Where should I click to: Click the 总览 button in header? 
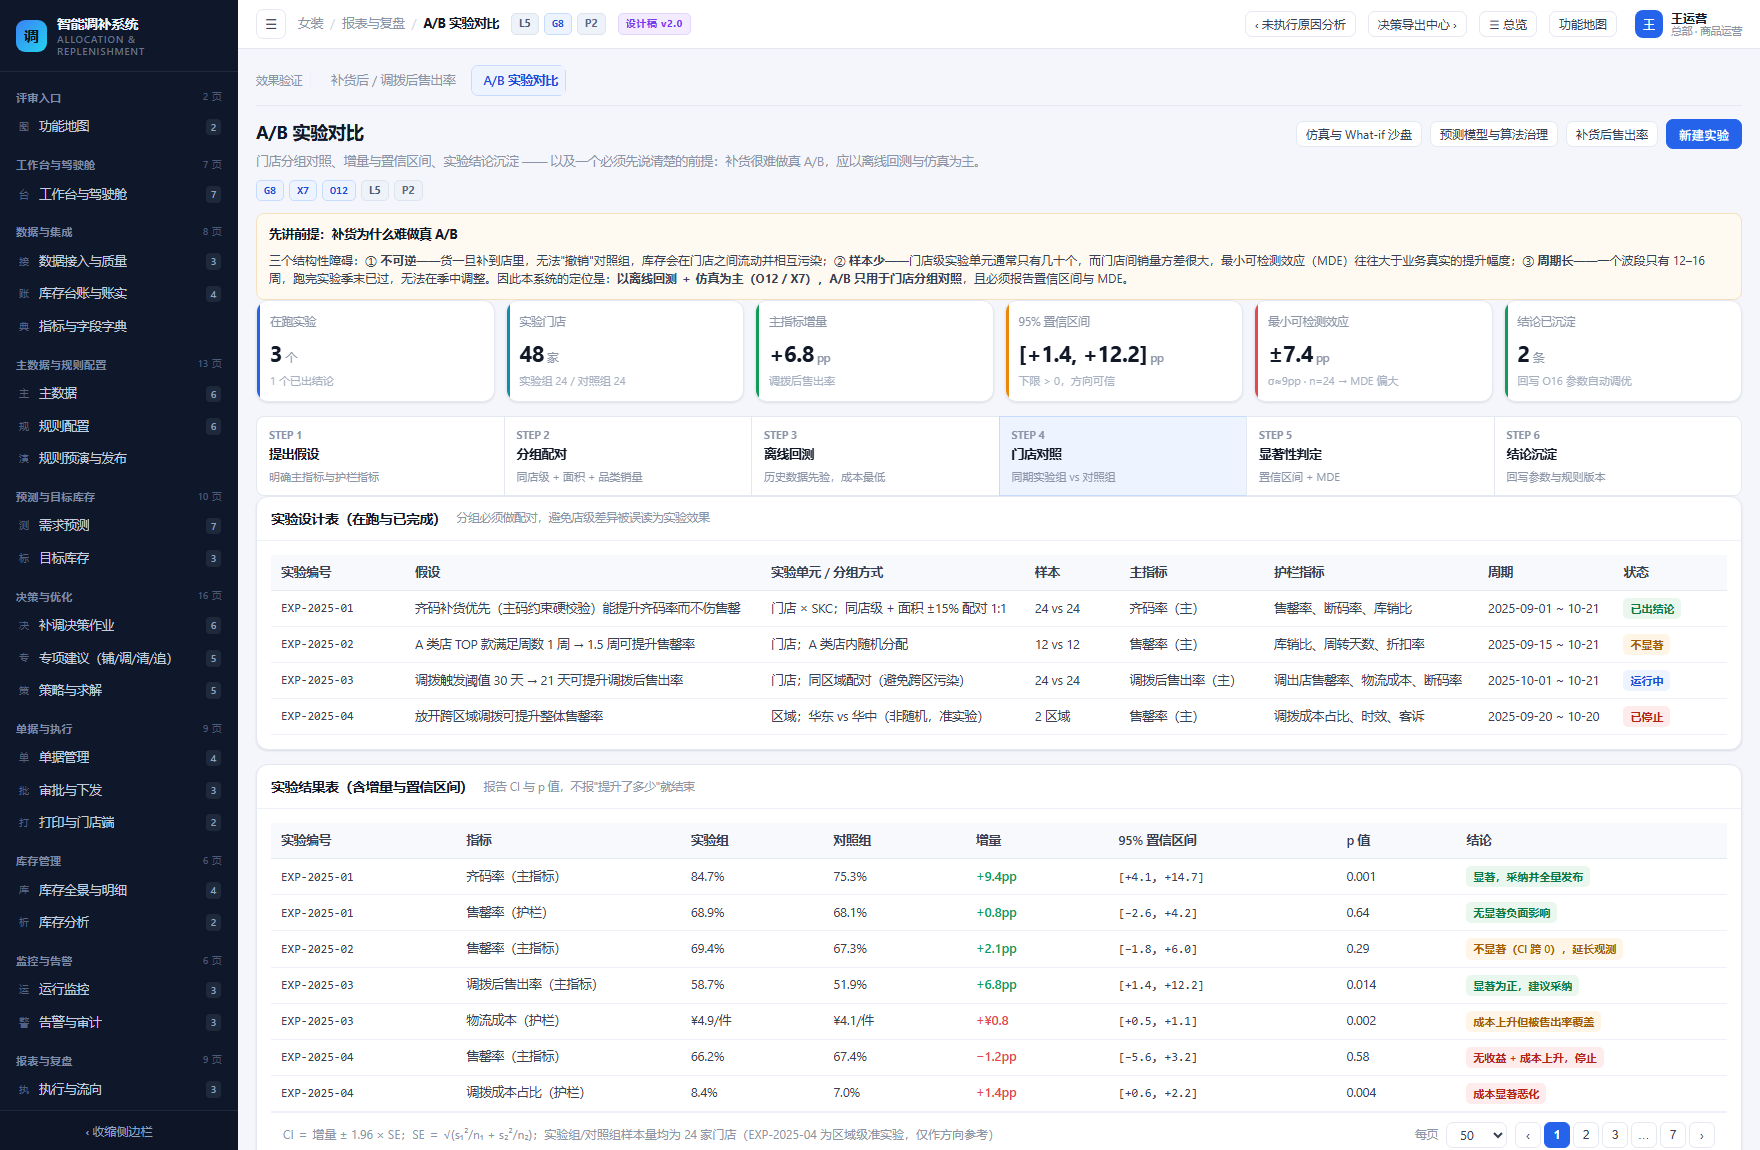[1508, 24]
